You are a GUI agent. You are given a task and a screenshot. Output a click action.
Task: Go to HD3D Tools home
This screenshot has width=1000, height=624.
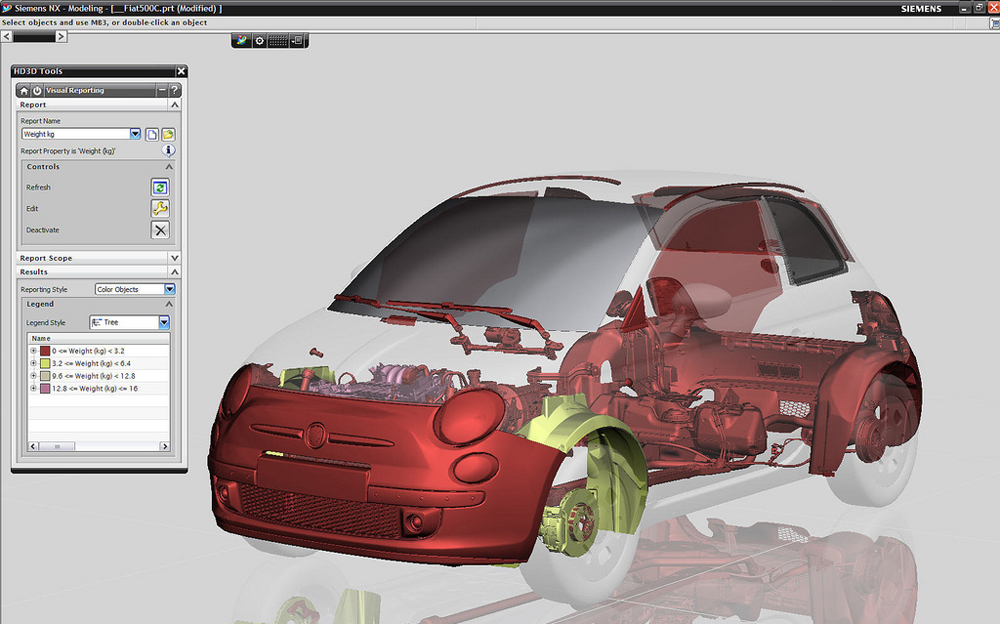(x=24, y=91)
